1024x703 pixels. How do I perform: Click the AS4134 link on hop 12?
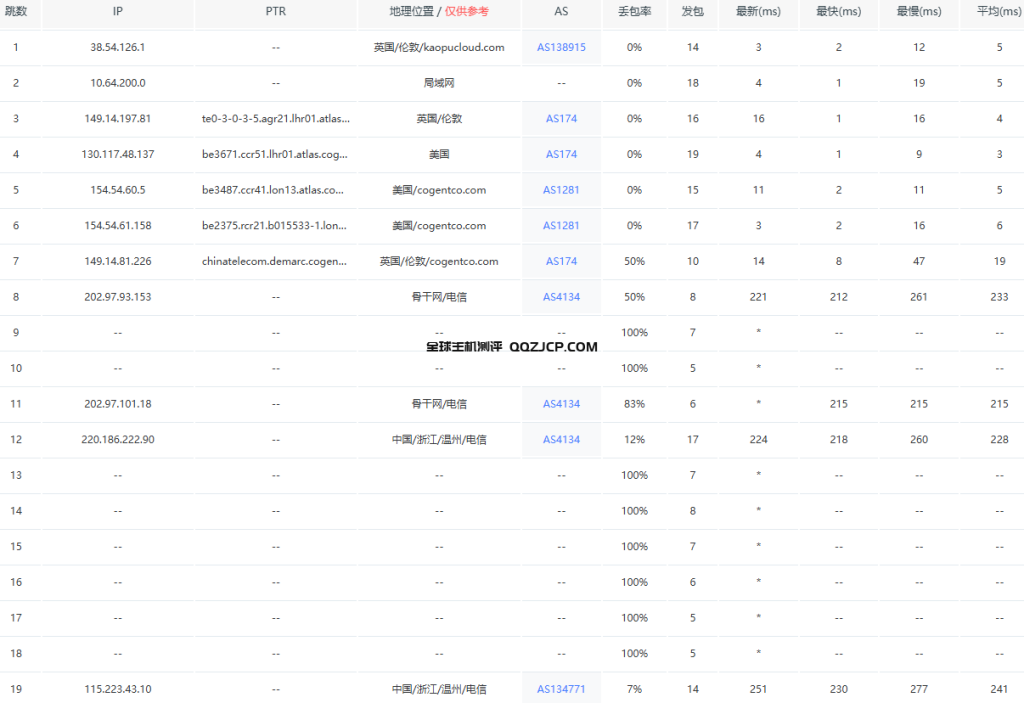point(560,439)
